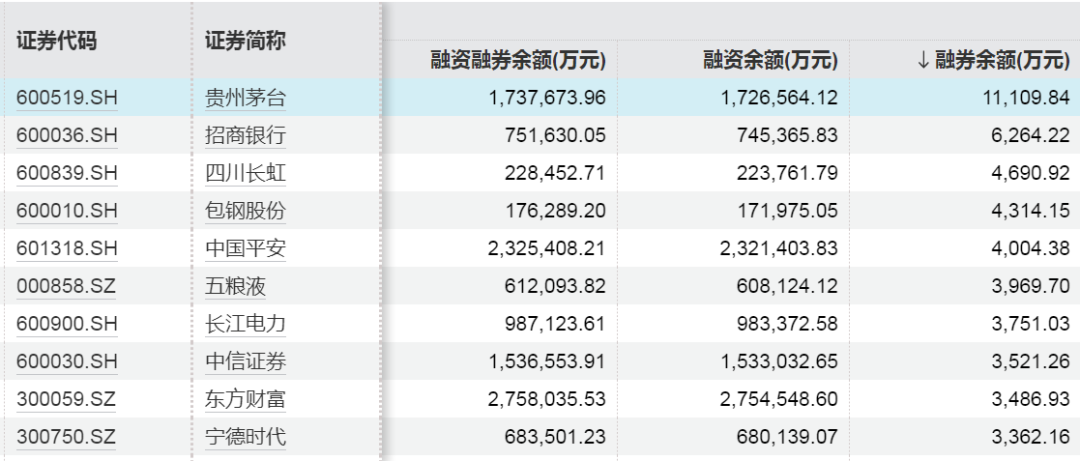Select the 中信证券 name link

(x=245, y=362)
